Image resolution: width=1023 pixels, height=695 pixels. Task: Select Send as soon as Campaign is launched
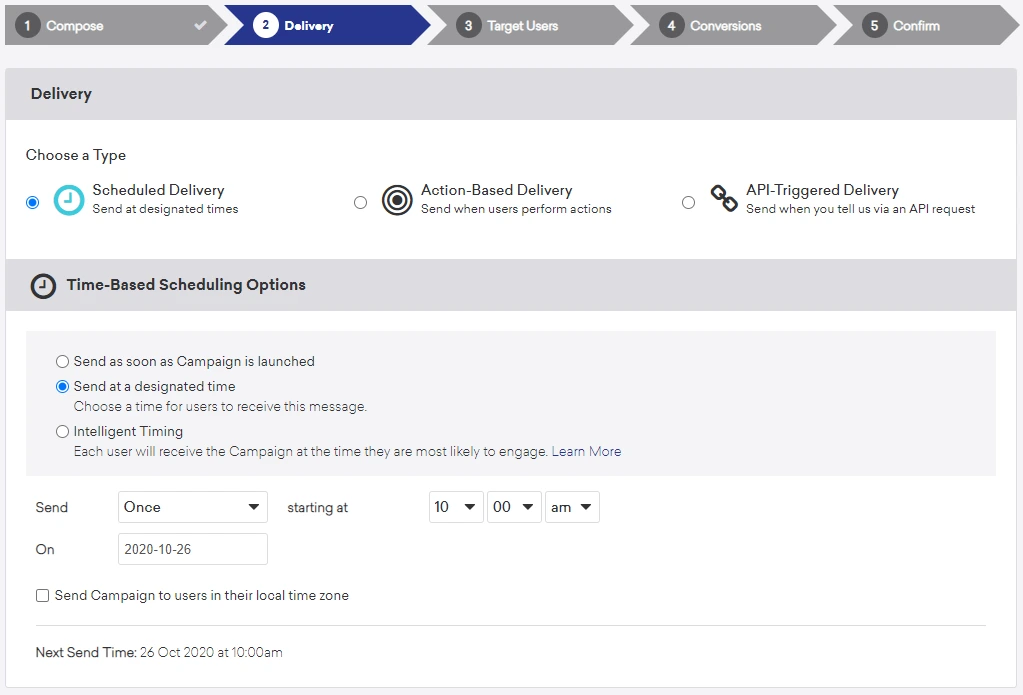pyautogui.click(x=63, y=362)
